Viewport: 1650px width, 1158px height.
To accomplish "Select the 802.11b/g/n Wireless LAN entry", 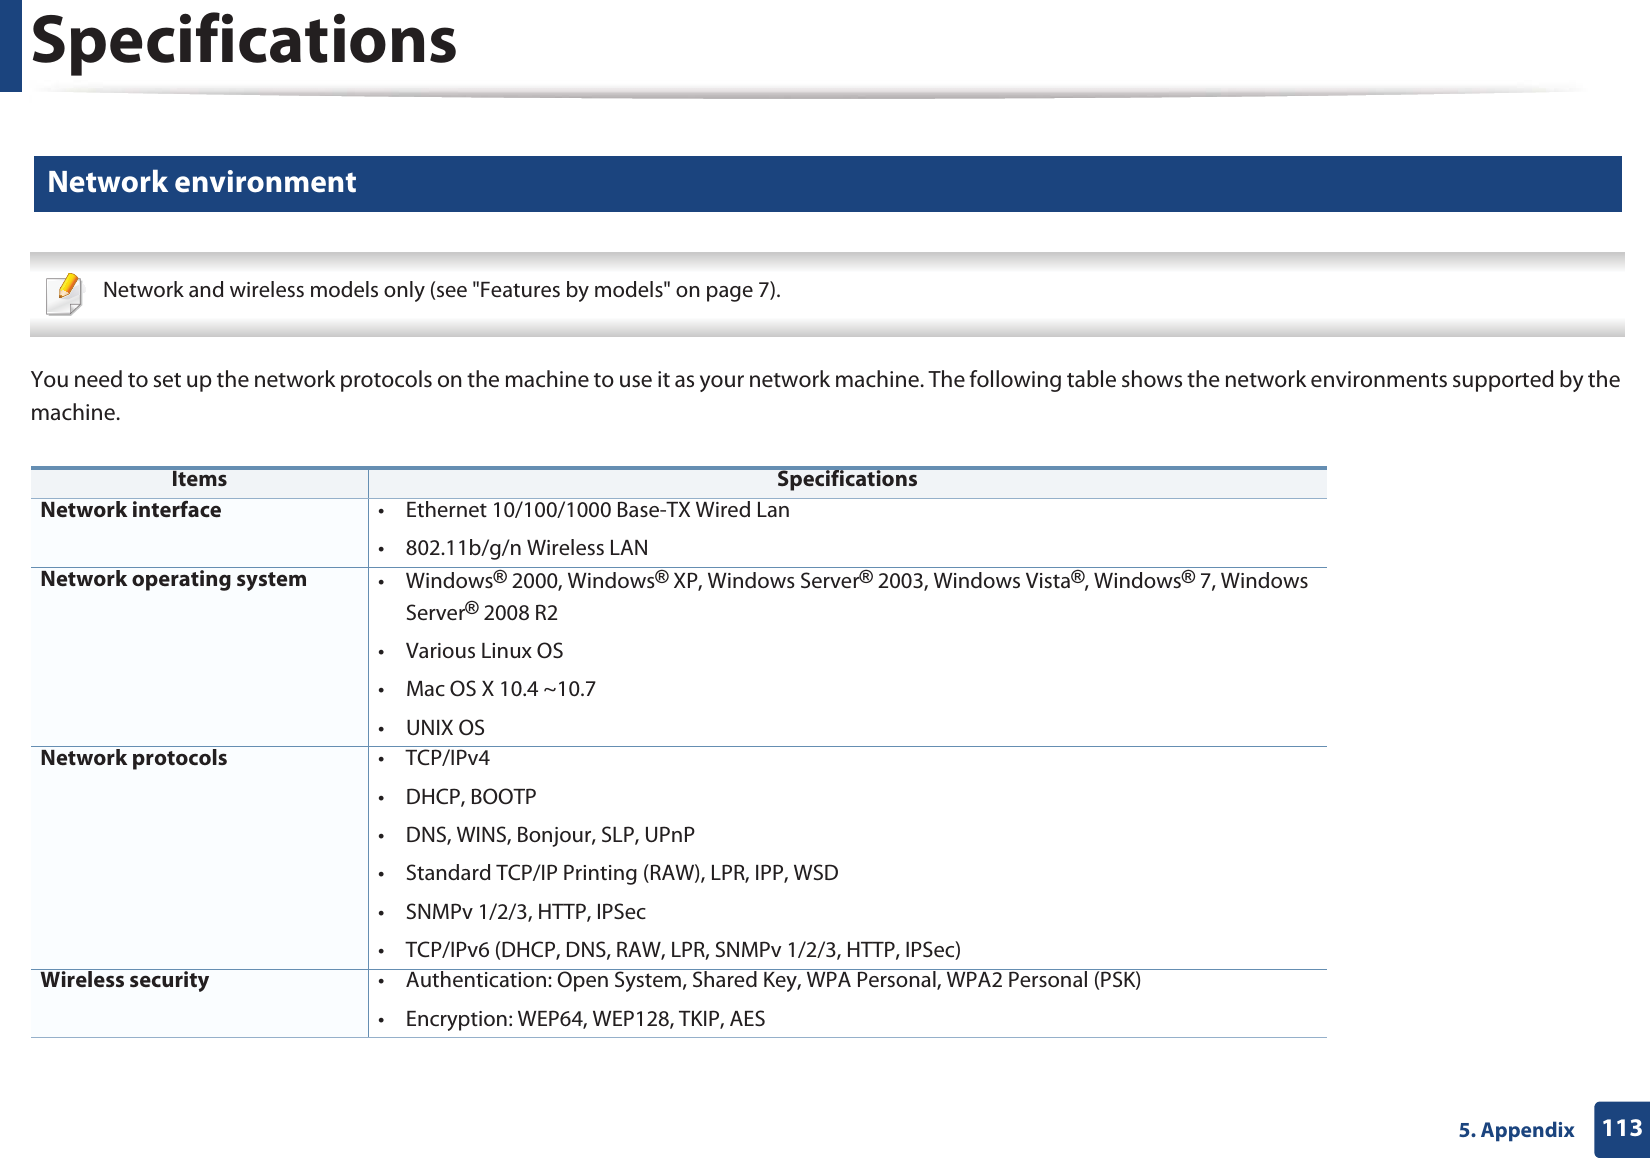I will [x=525, y=547].
